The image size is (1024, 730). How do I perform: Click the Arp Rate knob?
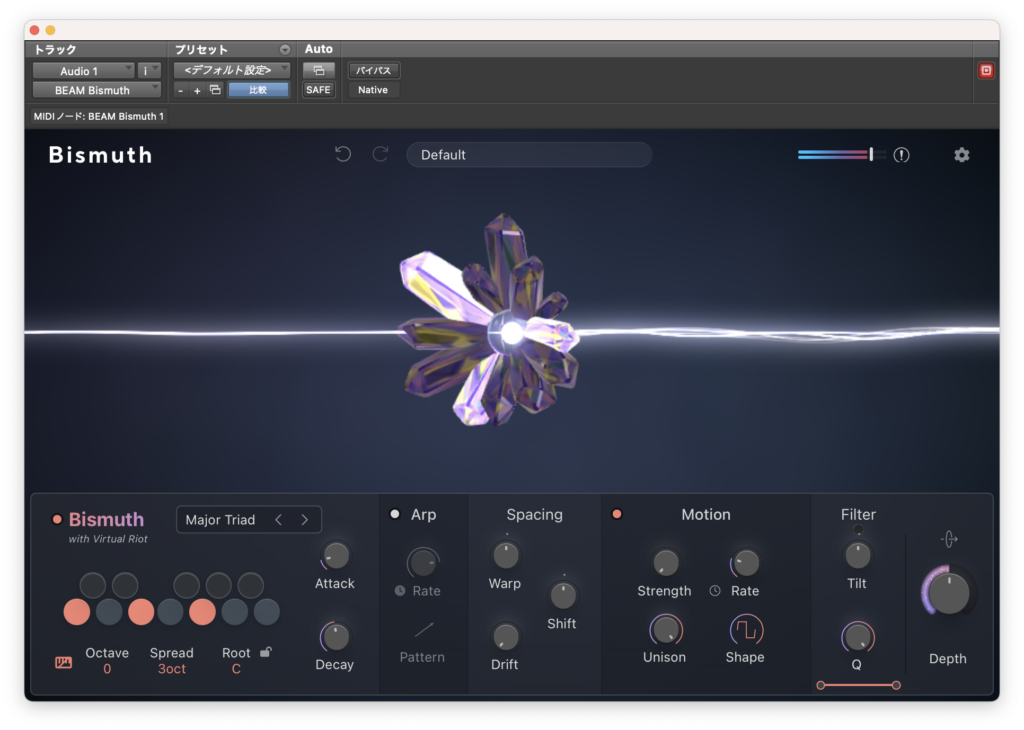click(423, 563)
